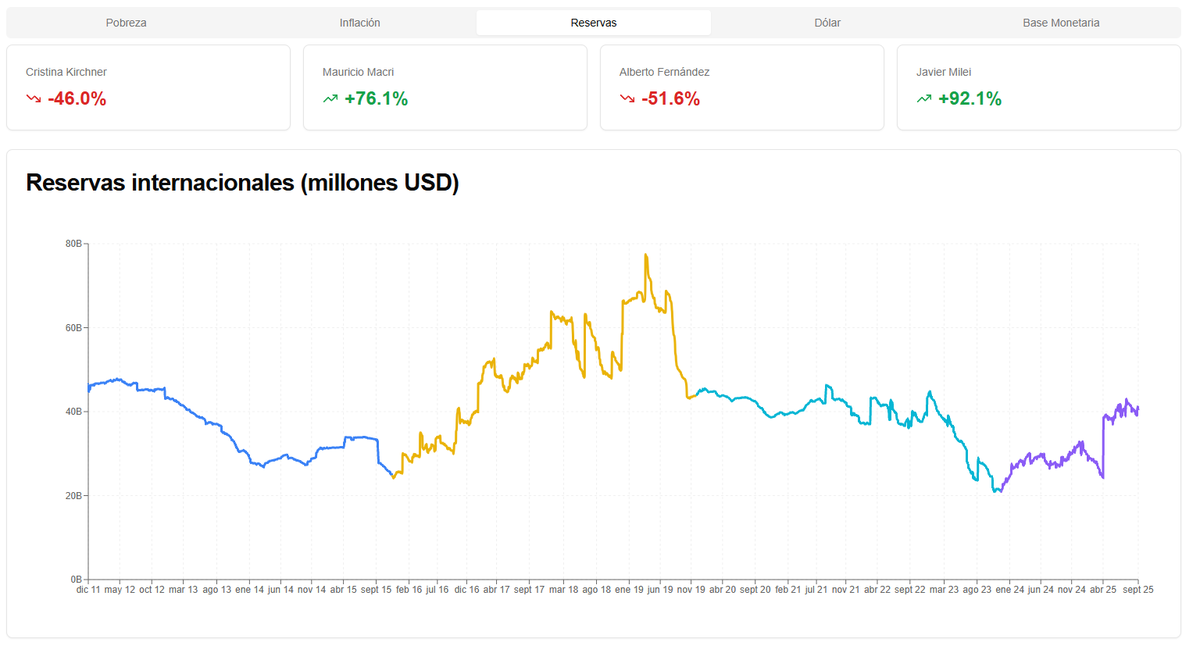This screenshot has width=1200, height=653.
Task: Switch to the Pobreza tab
Action: (x=126, y=22)
